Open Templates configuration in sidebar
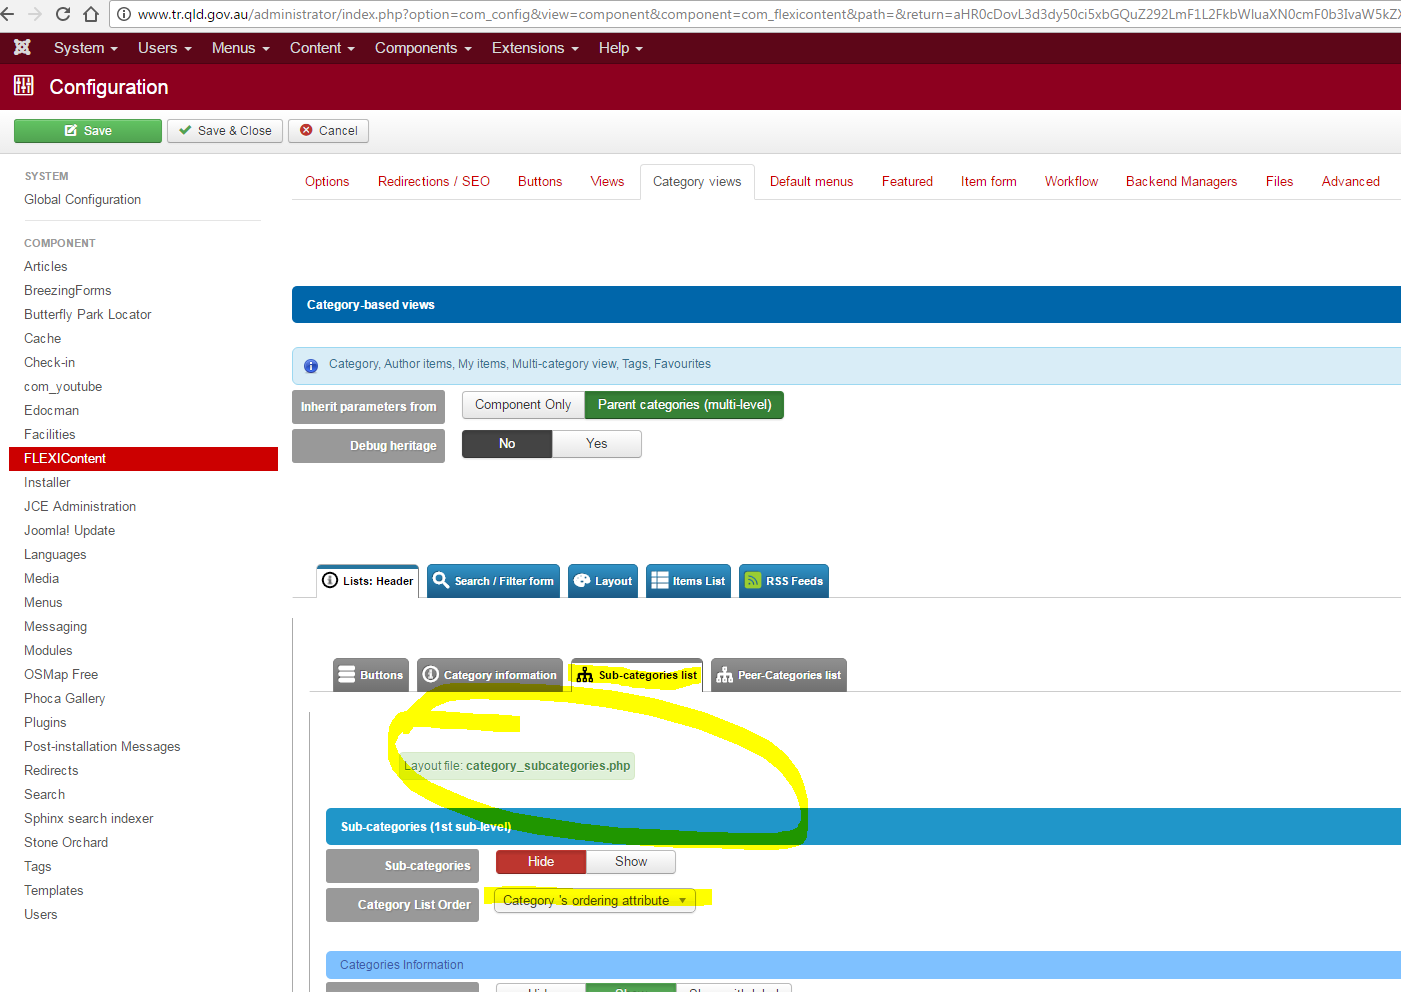The width and height of the screenshot is (1401, 992). 54,891
